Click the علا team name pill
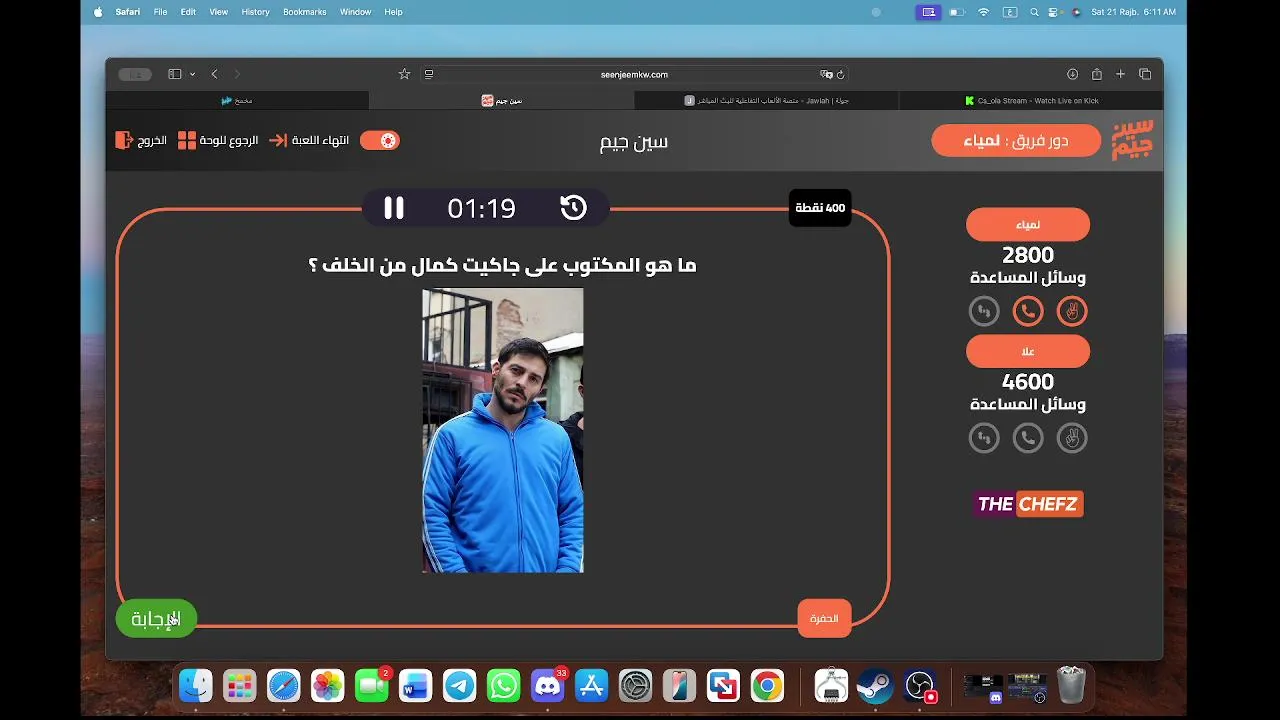Screen dimensions: 1280x720 pos(1028,351)
